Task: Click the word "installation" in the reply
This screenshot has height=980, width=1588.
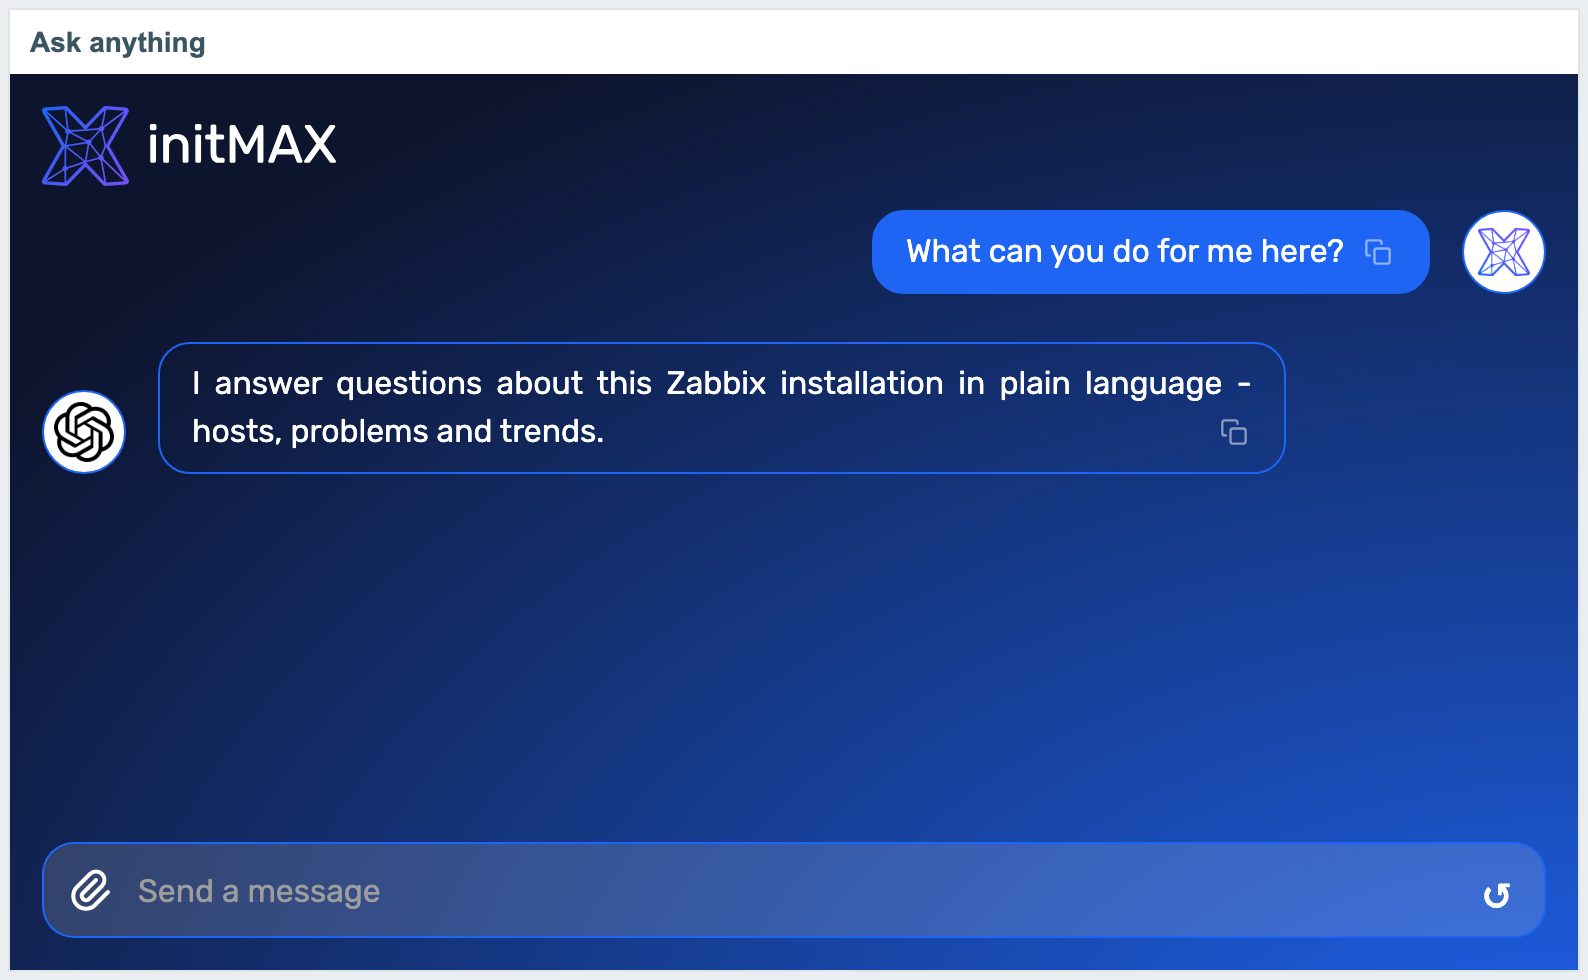Action: (862, 383)
